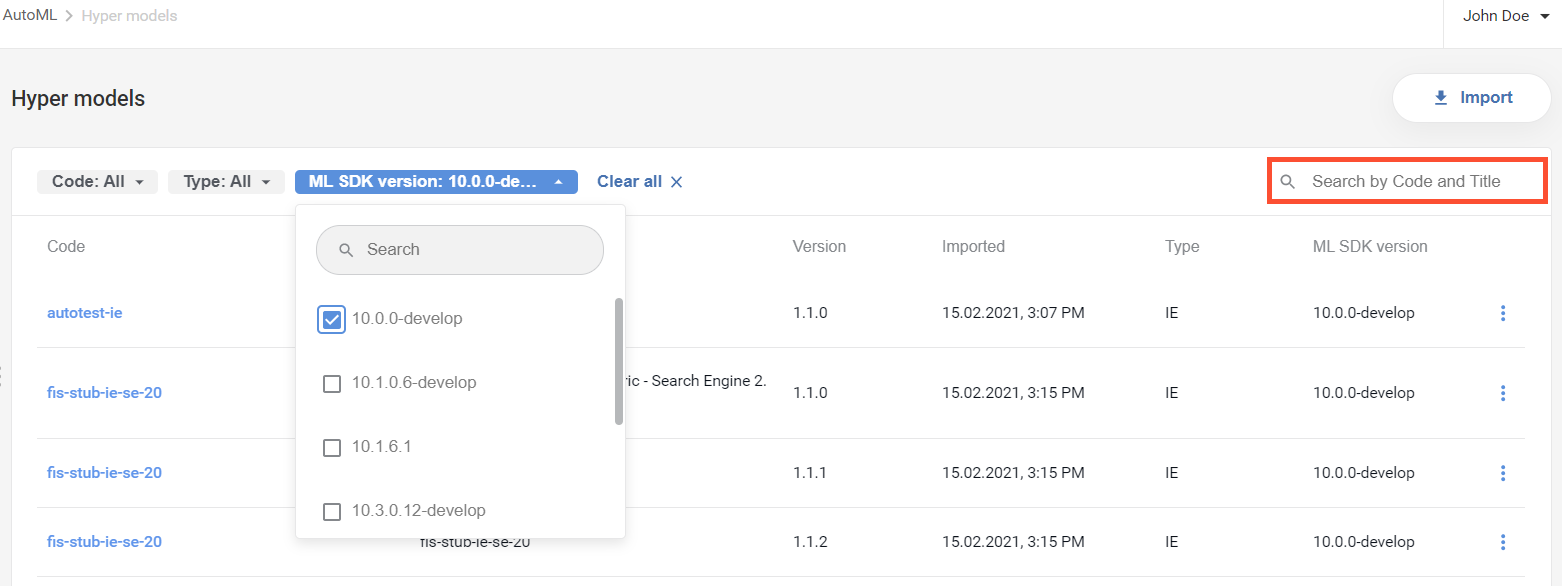Open fis-stub-ie-se-20 version 1.1.1 link
Screen dimensions: 1562x586
coord(104,473)
